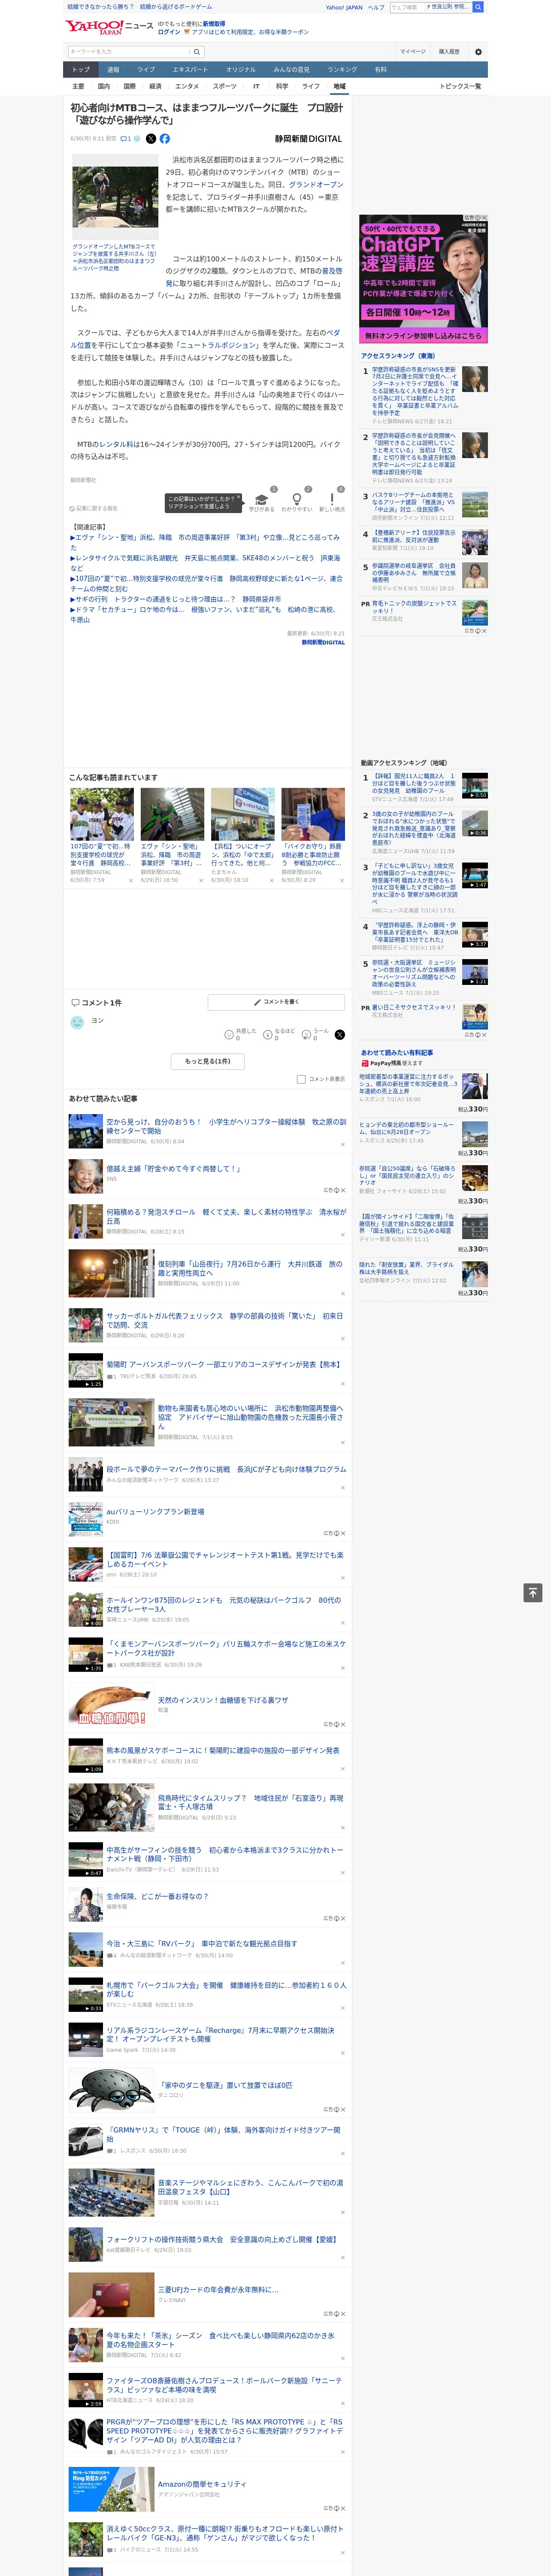Share article on X below headline
551x2576 pixels.
(151, 139)
